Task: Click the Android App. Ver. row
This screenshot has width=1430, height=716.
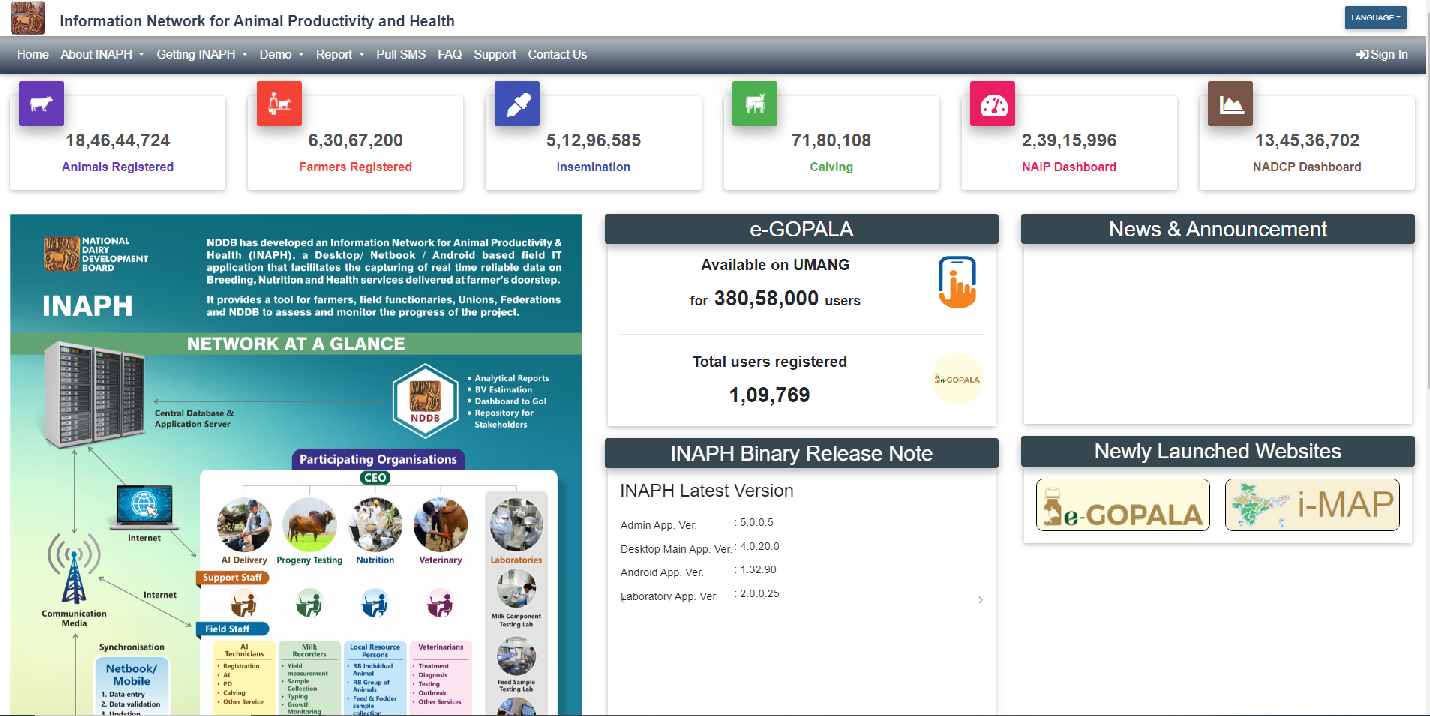Action: 699,572
